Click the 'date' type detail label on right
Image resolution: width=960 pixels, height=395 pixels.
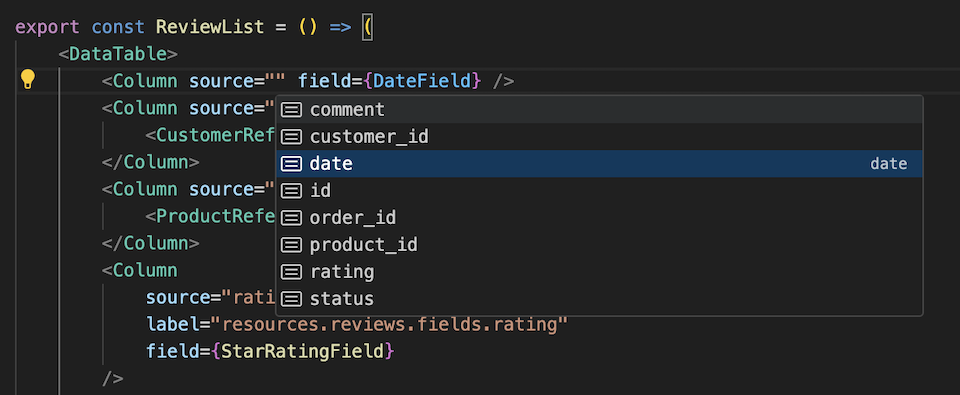(x=888, y=164)
